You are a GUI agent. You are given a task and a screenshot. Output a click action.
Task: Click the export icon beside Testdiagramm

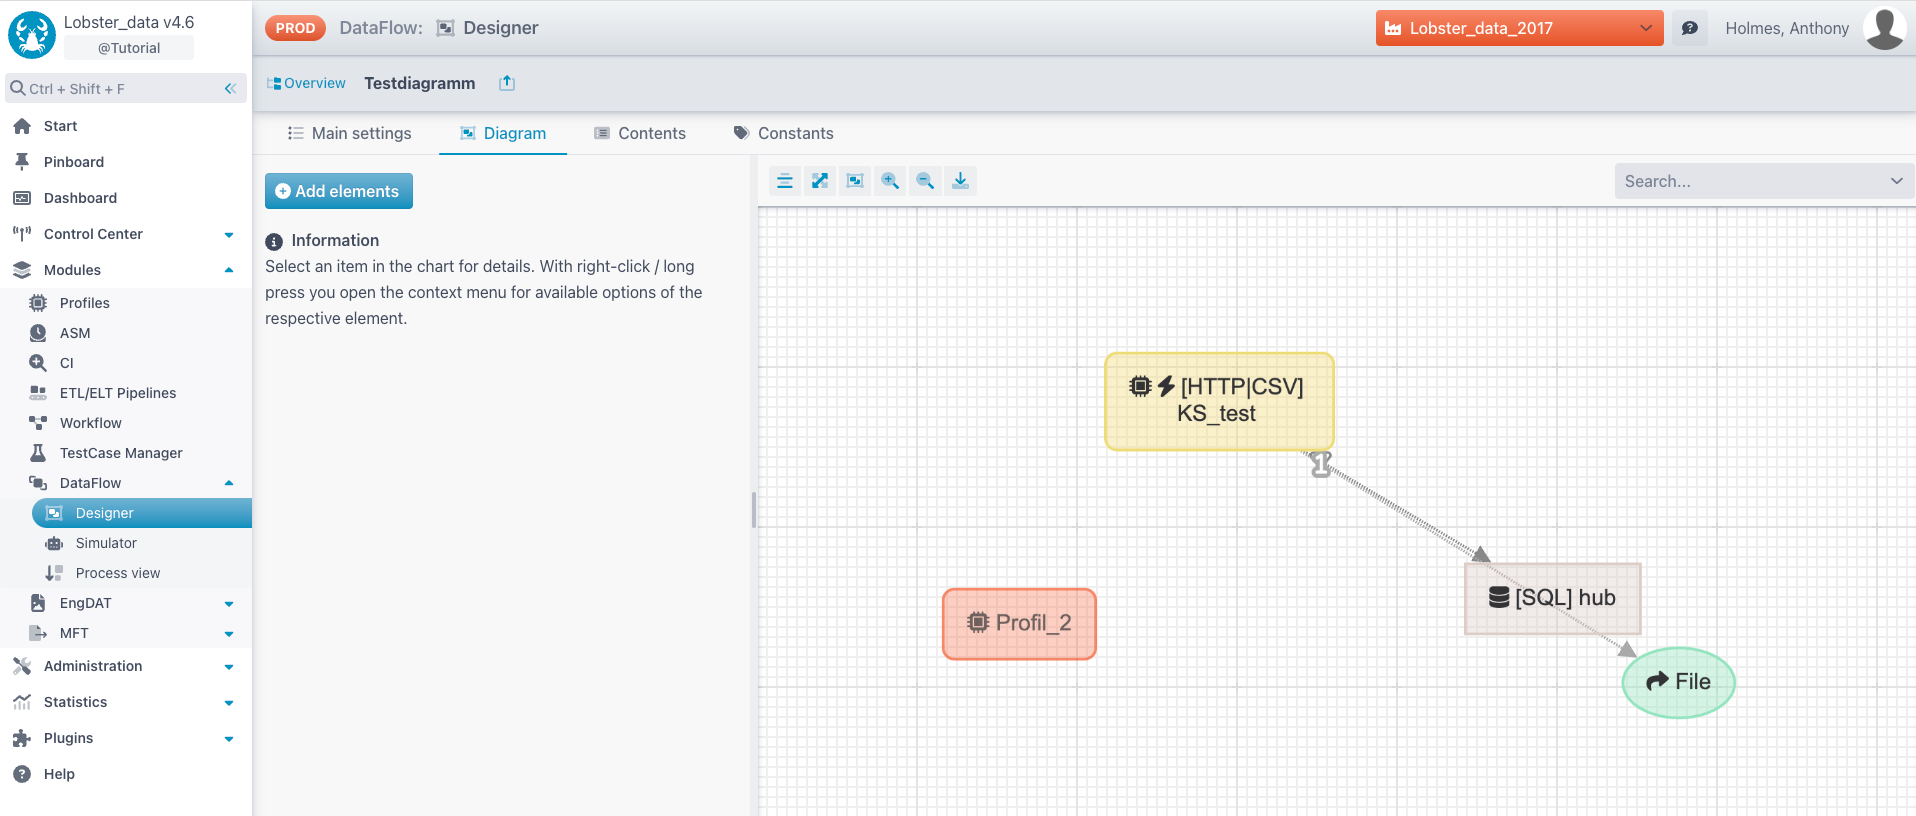(507, 83)
